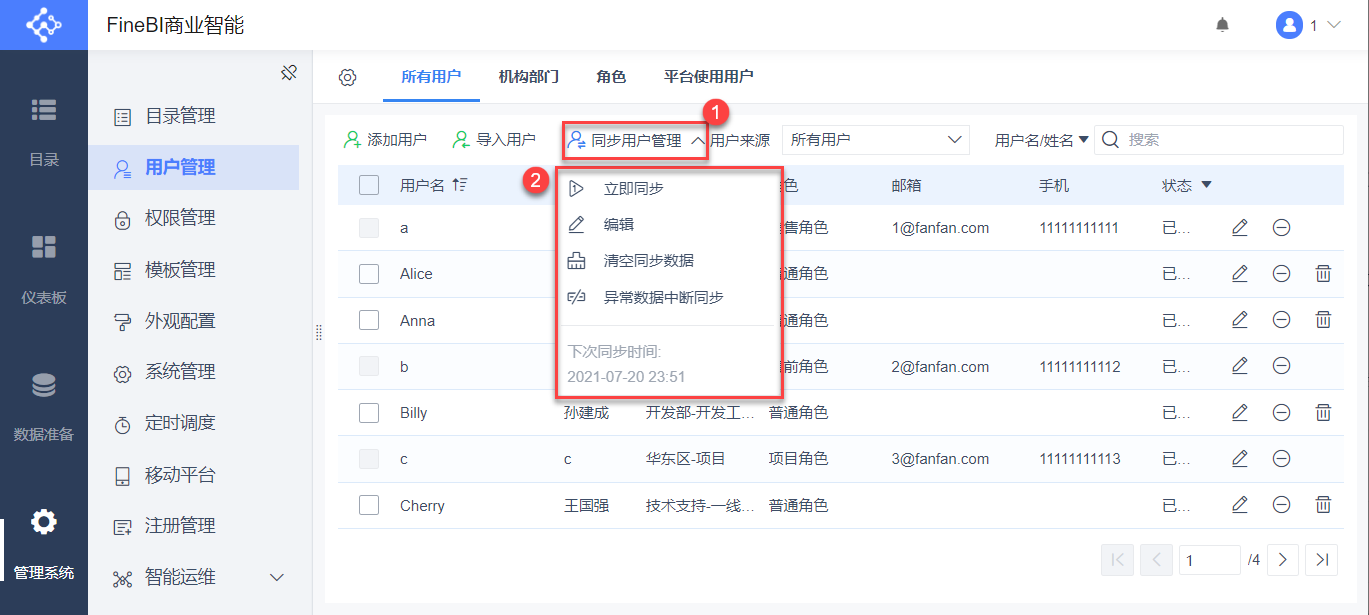1369x615 pixels.
Task: Click the 导入用户 button
Action: pyautogui.click(x=494, y=140)
